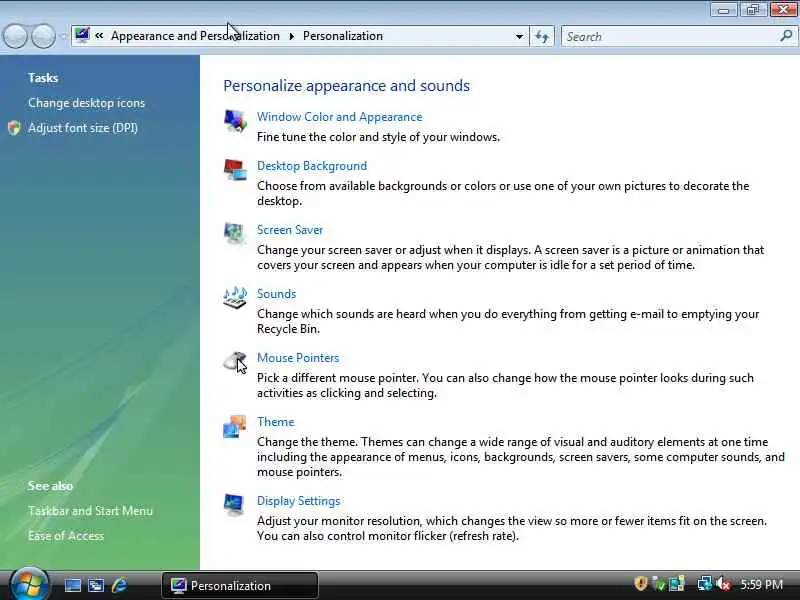
Task: Open Ease of Access link
Action: click(x=66, y=536)
